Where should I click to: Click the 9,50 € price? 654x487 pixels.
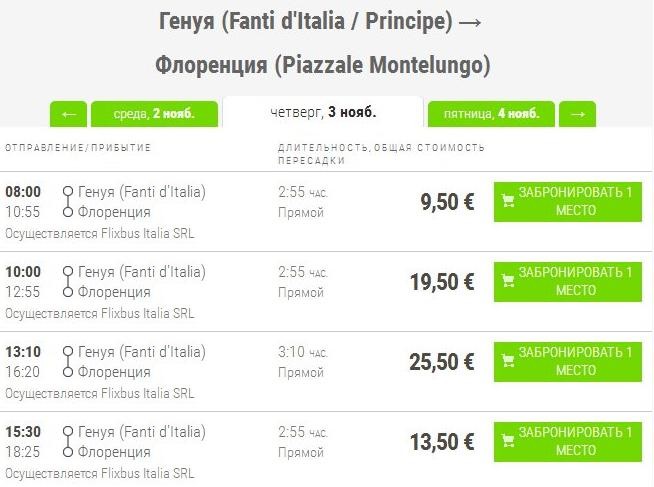point(447,202)
